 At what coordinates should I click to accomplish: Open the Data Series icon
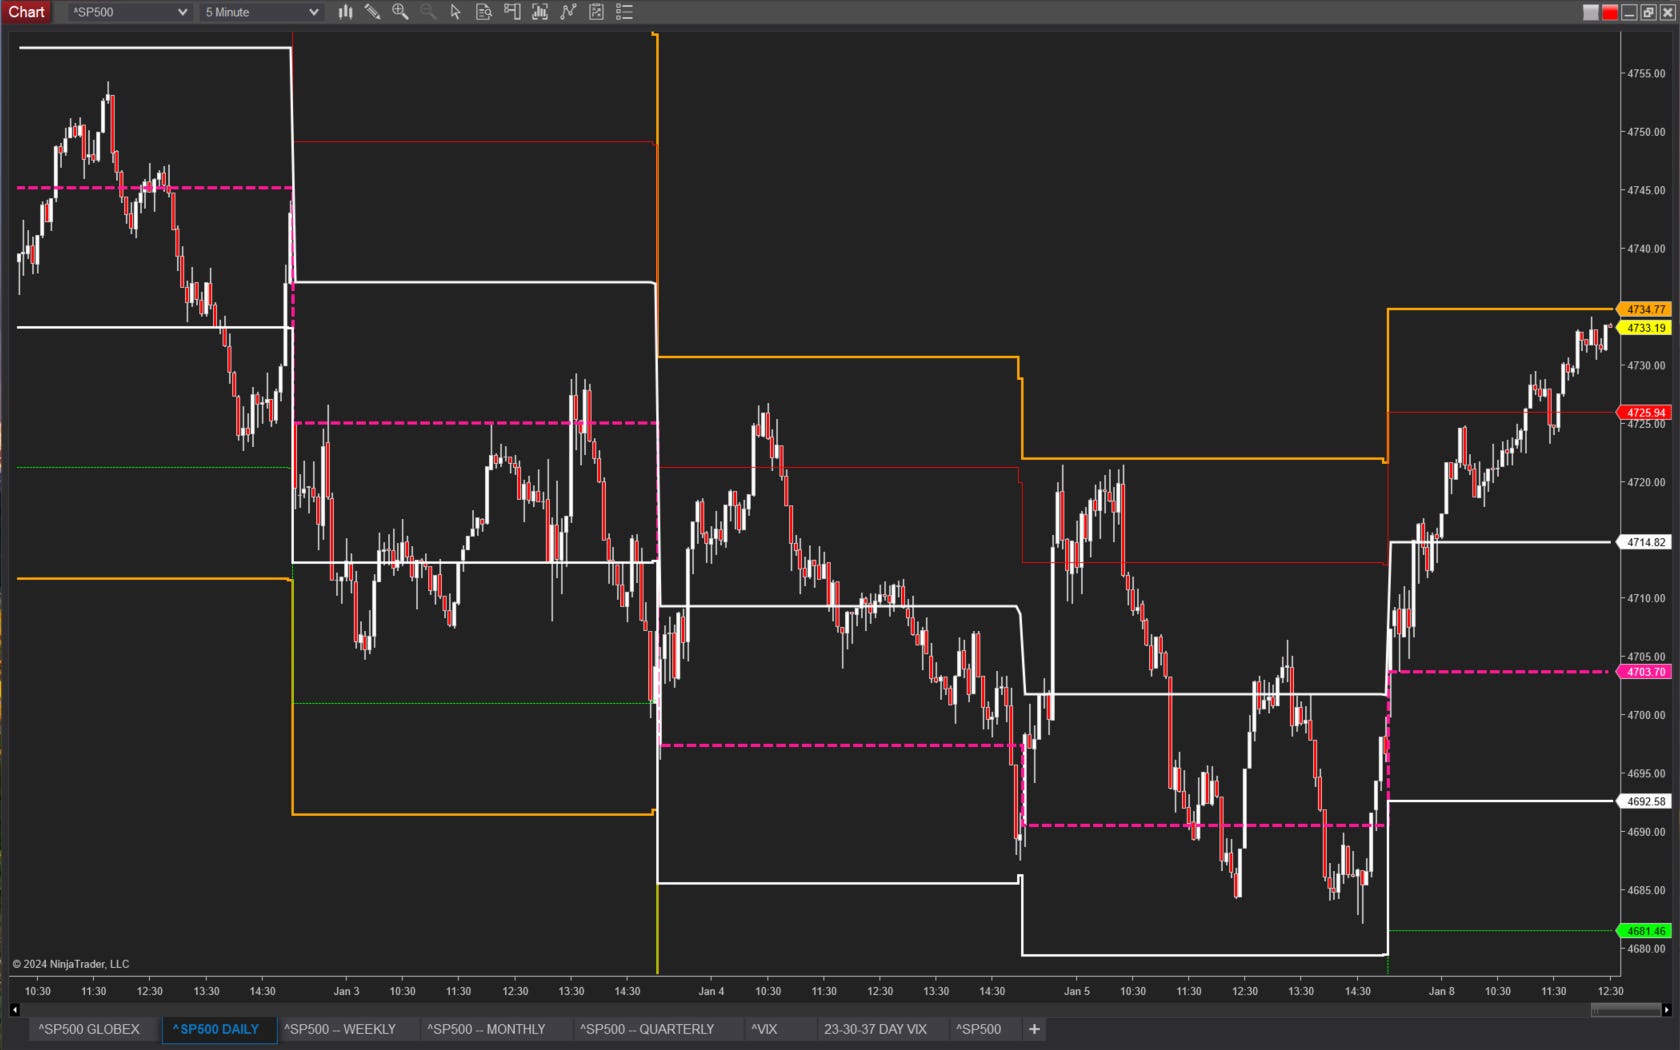pyautogui.click(x=540, y=12)
